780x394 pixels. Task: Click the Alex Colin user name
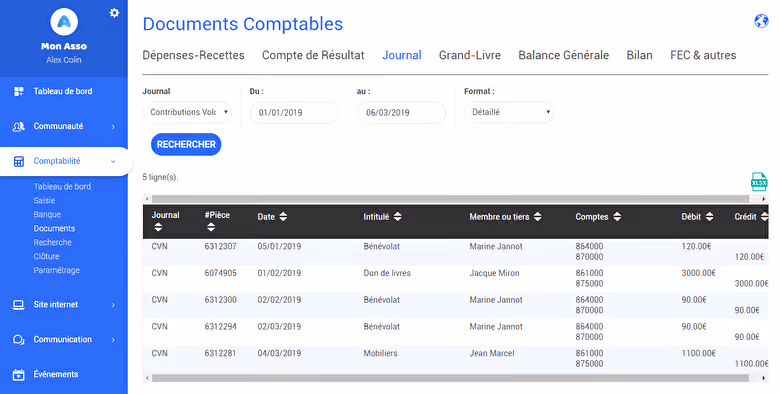64,60
